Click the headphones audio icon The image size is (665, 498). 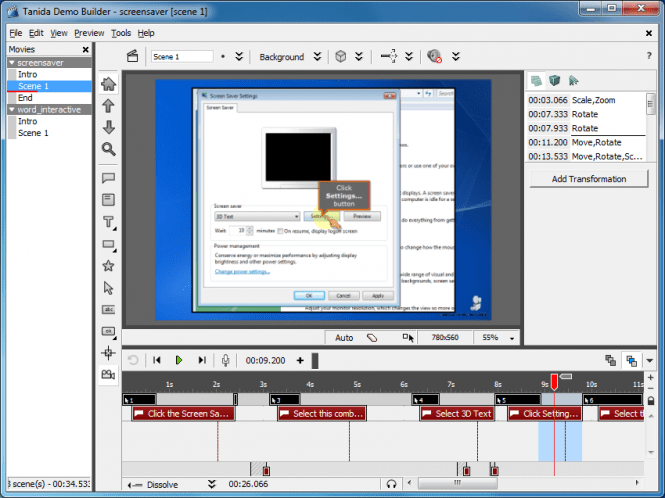tap(391, 484)
